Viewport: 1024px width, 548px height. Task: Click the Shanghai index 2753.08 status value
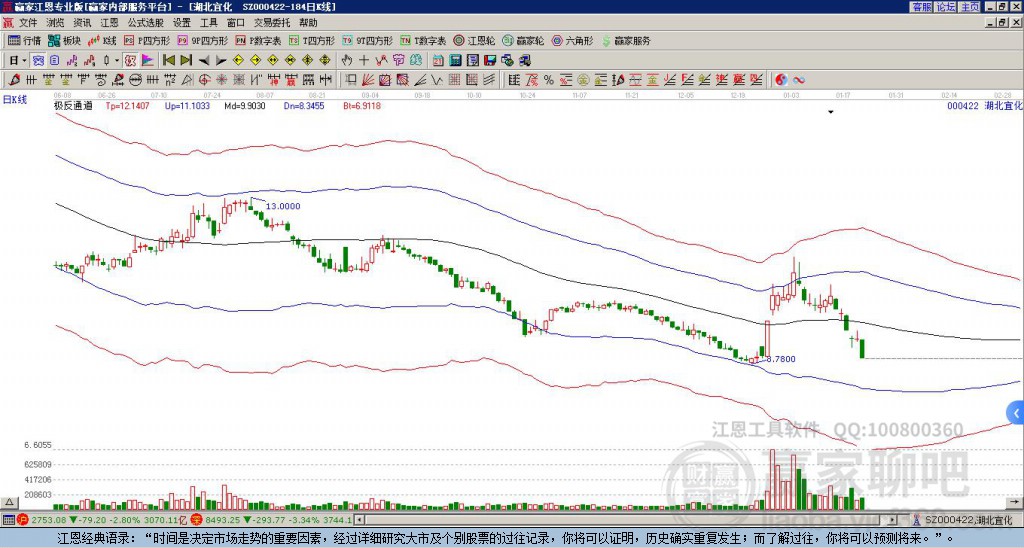[48, 520]
